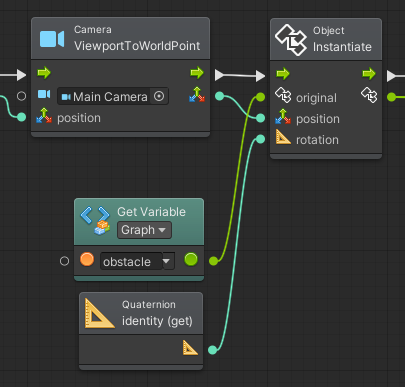Click the empty input port left of obstacle

click(x=64, y=261)
